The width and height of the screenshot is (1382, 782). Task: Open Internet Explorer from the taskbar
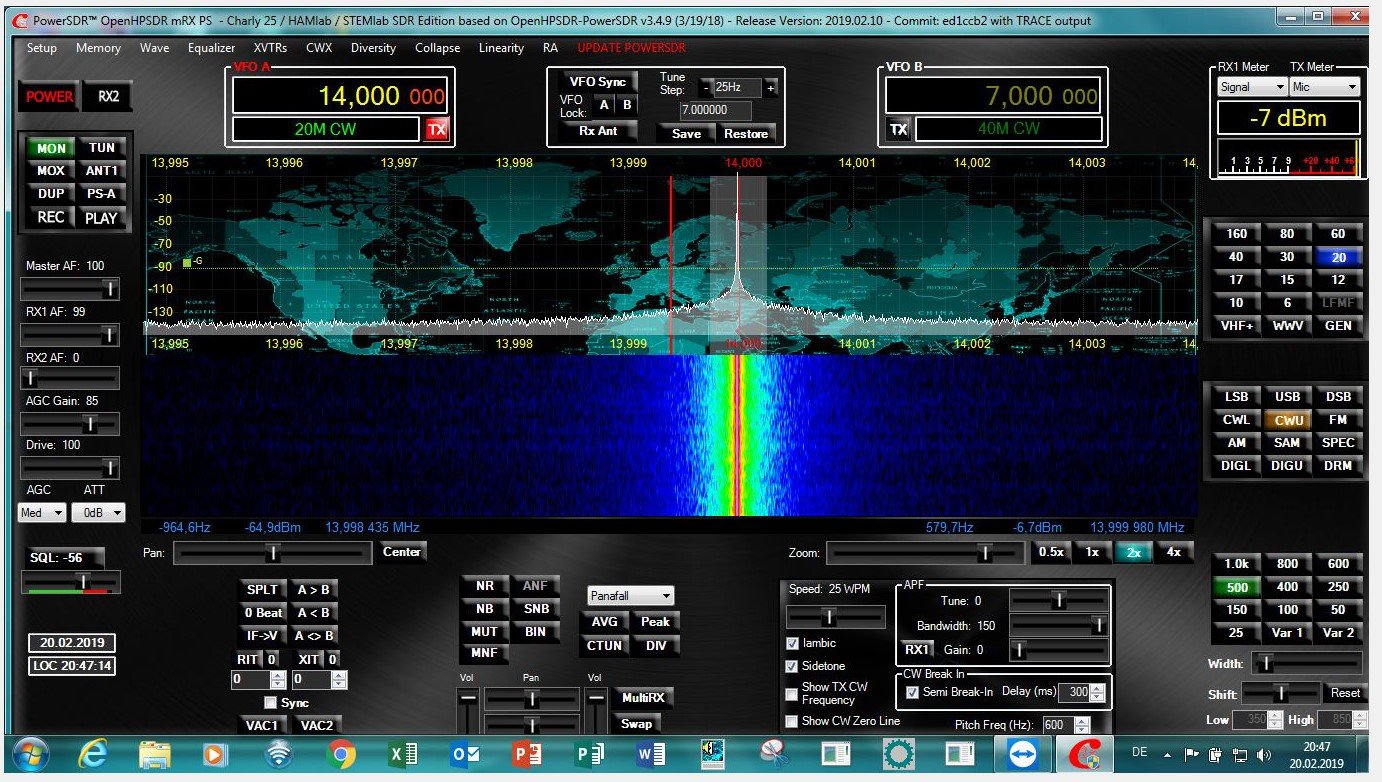92,755
